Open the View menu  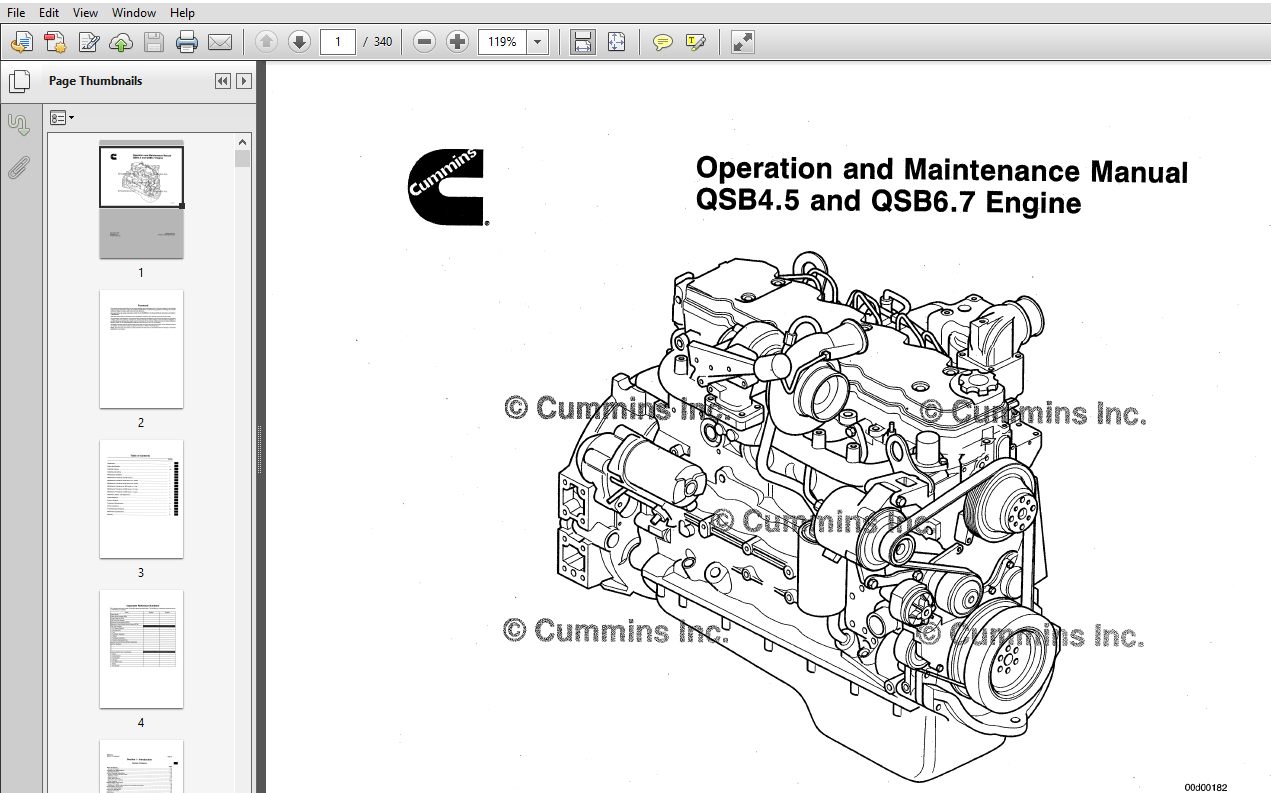86,12
